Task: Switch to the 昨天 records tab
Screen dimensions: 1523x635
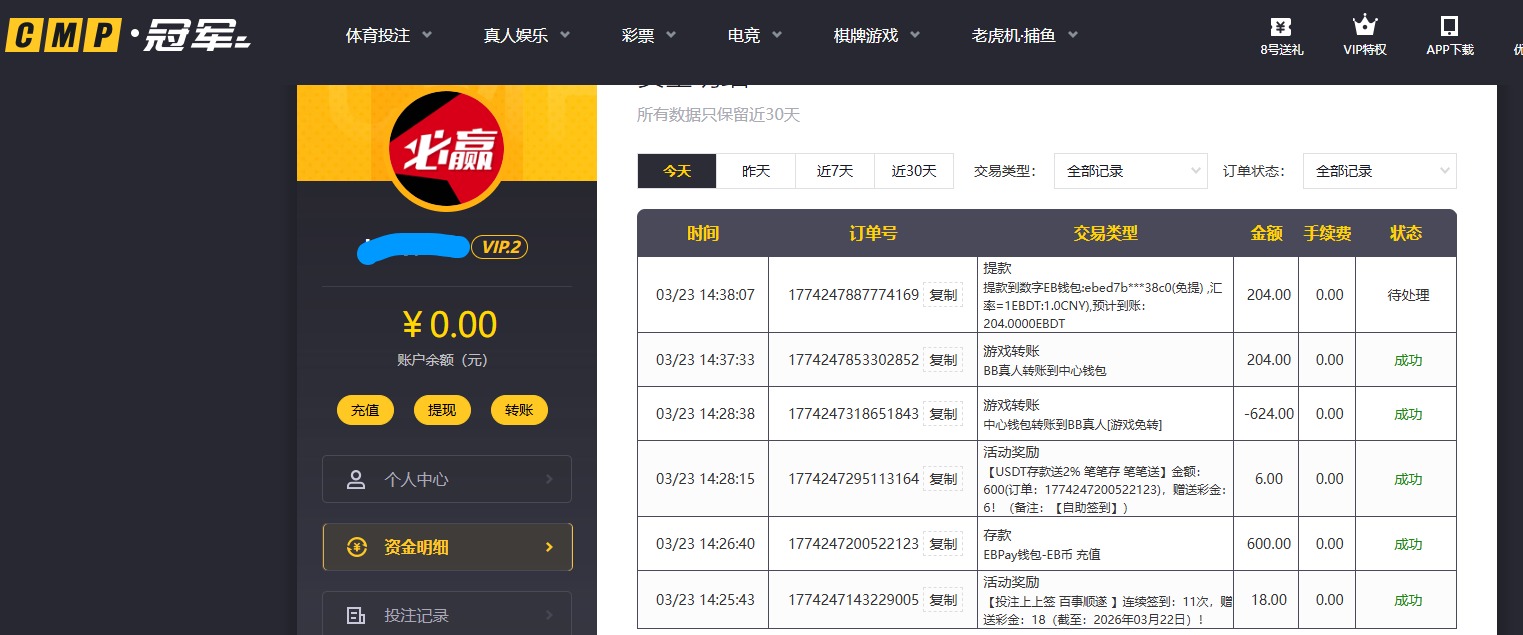Action: click(x=756, y=171)
